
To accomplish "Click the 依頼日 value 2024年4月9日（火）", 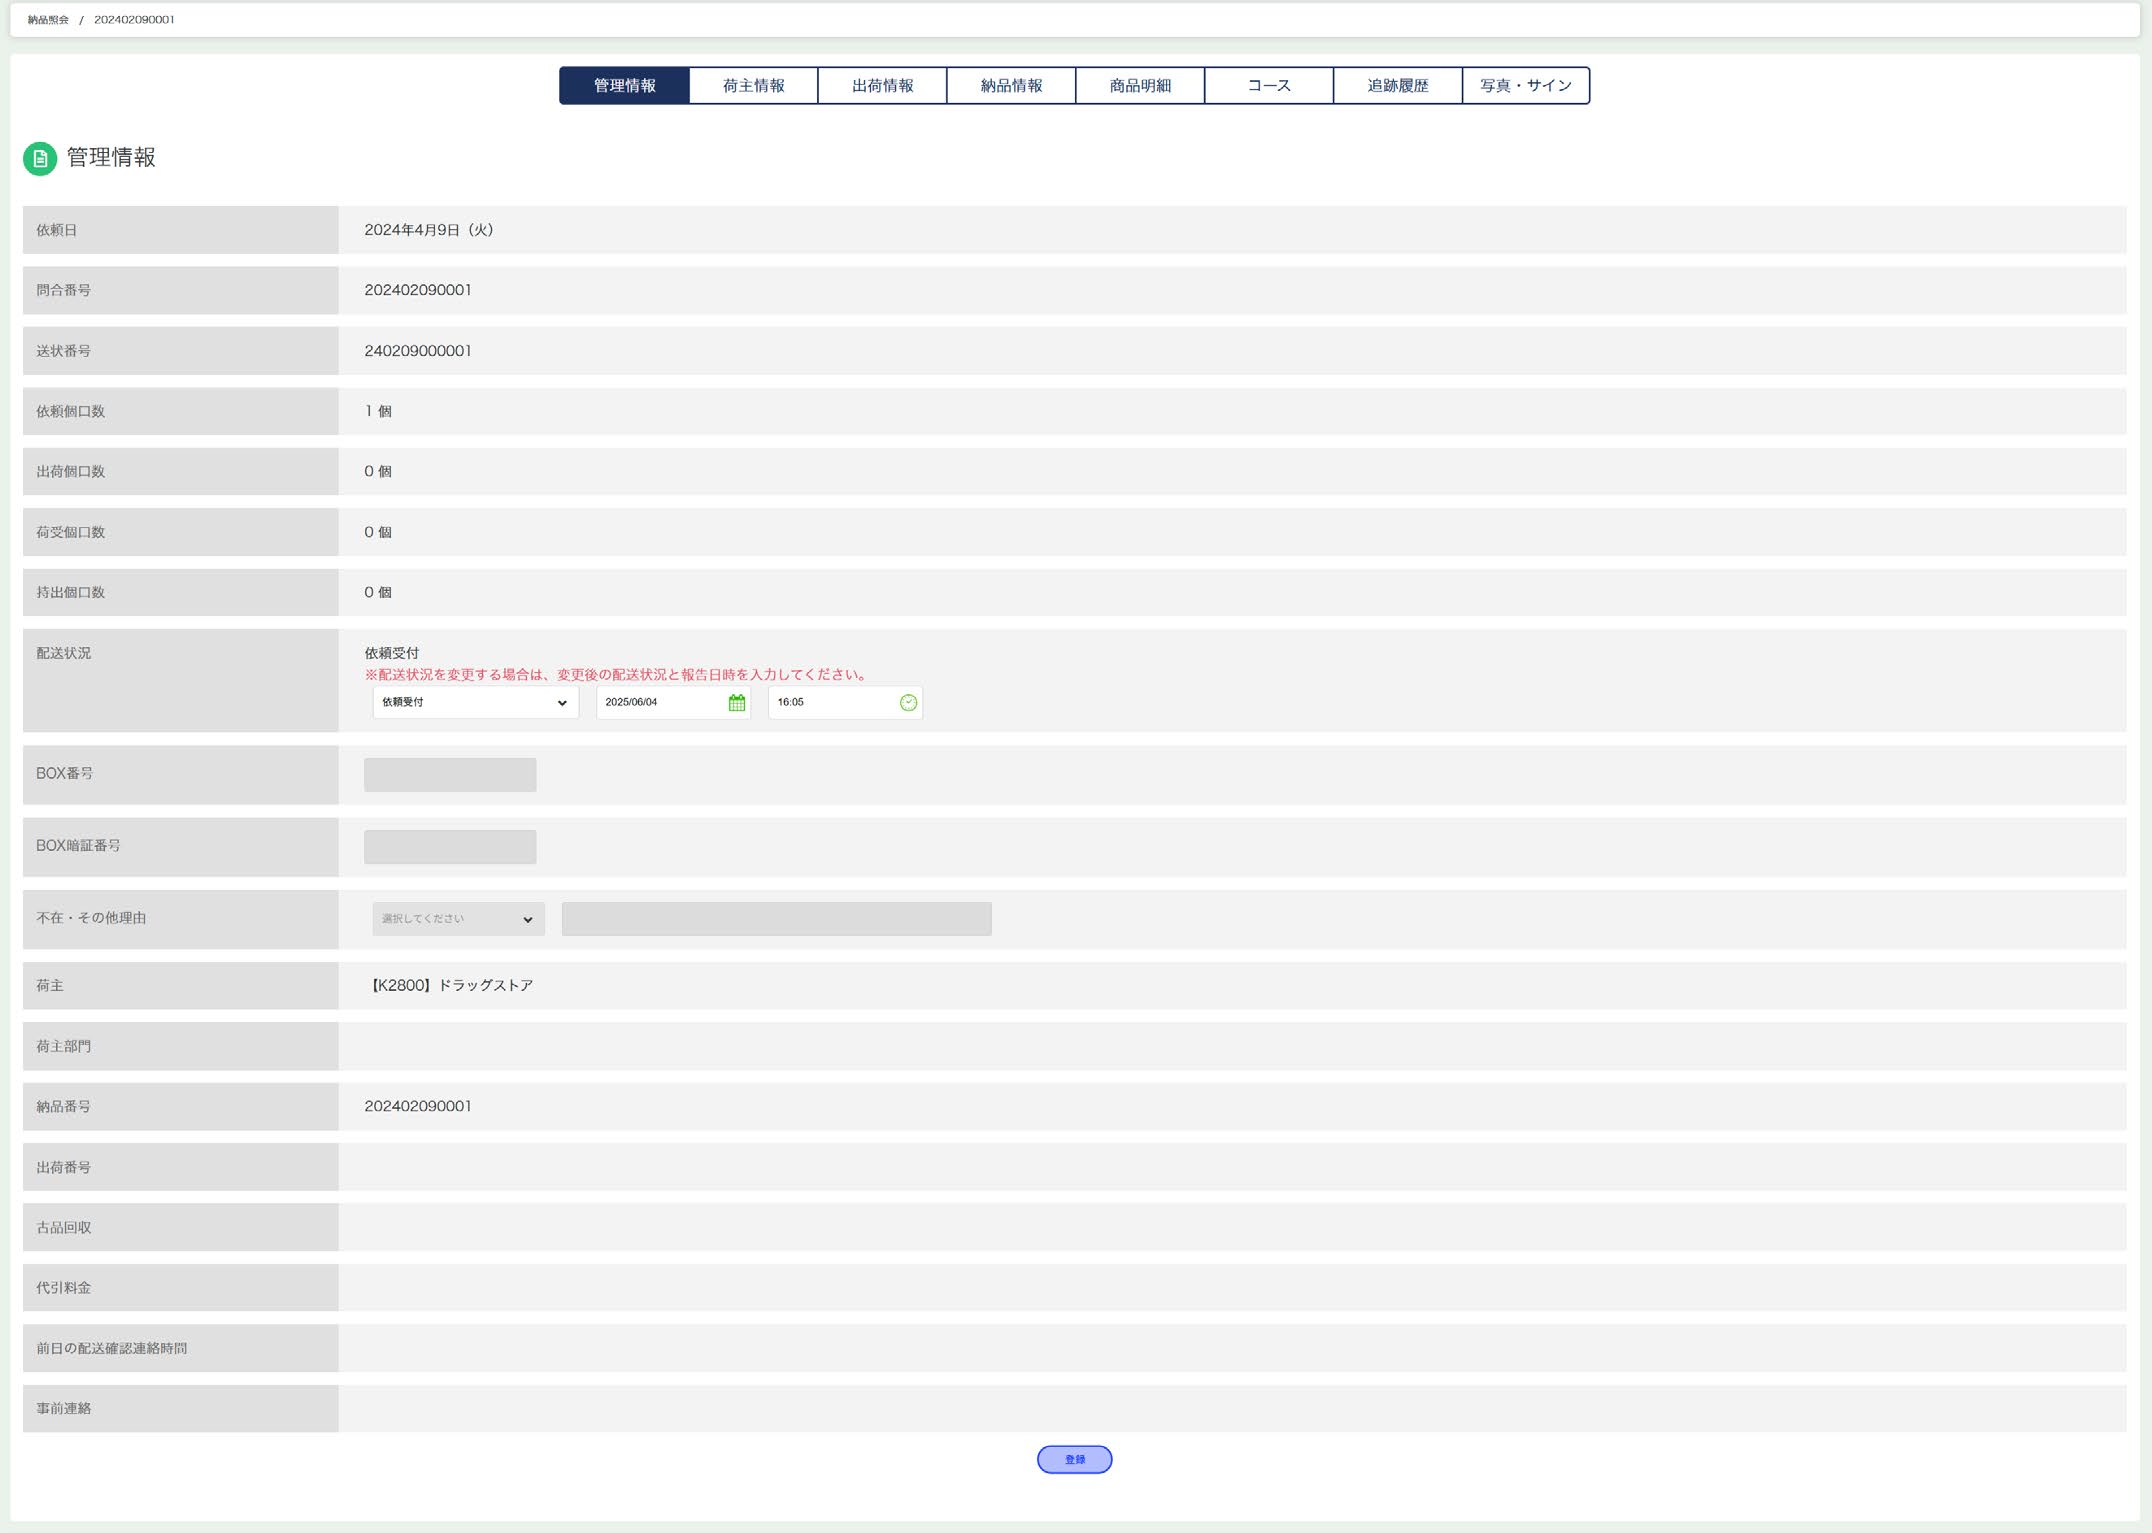I will pyautogui.click(x=429, y=230).
